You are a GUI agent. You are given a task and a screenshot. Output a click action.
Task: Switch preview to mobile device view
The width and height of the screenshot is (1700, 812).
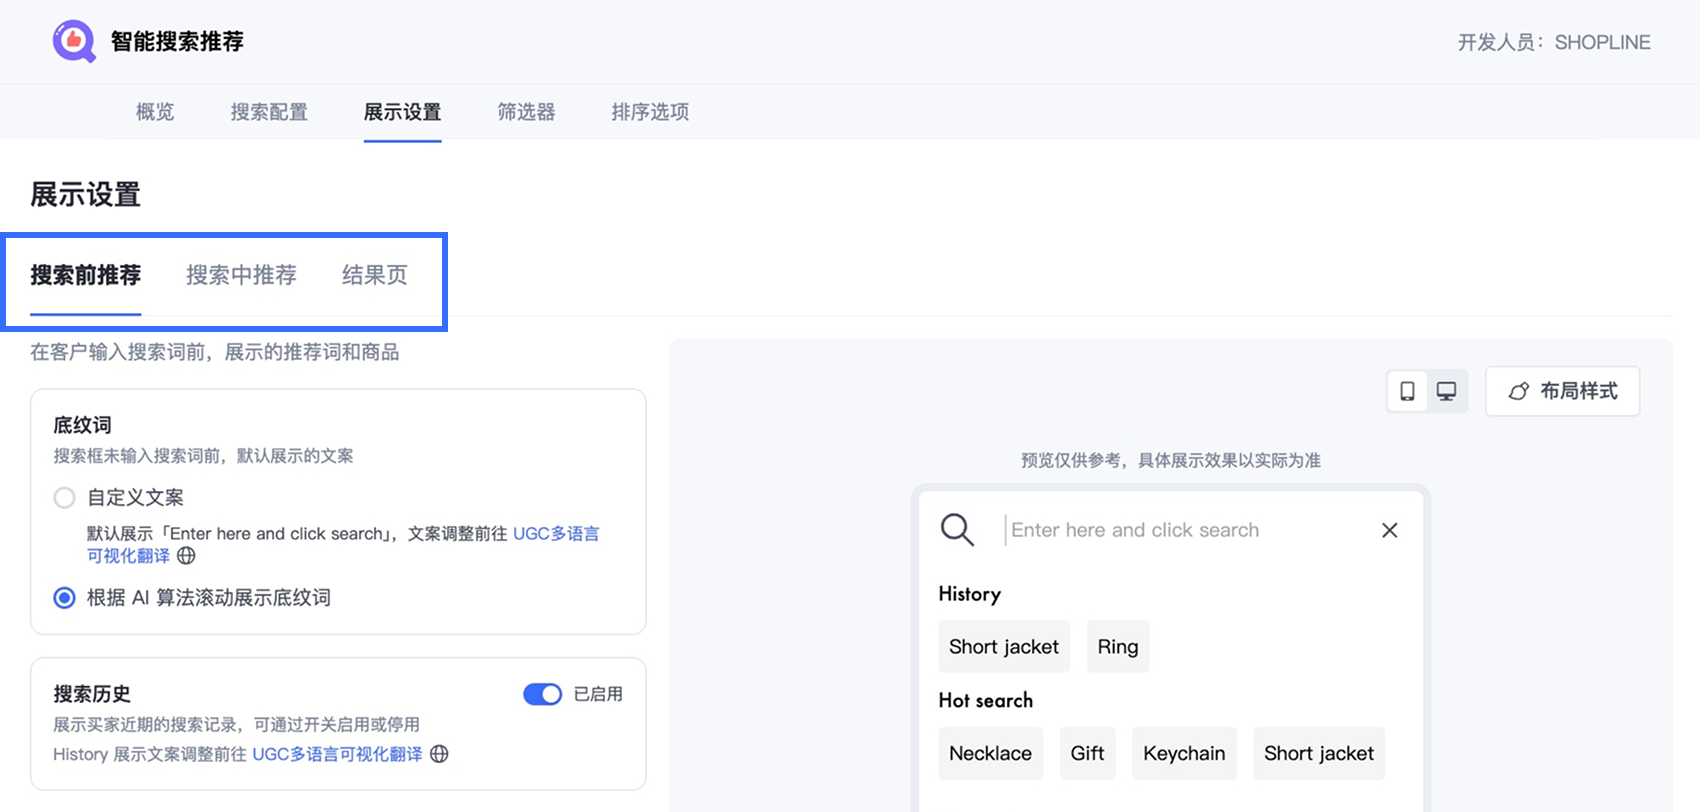[x=1407, y=391]
